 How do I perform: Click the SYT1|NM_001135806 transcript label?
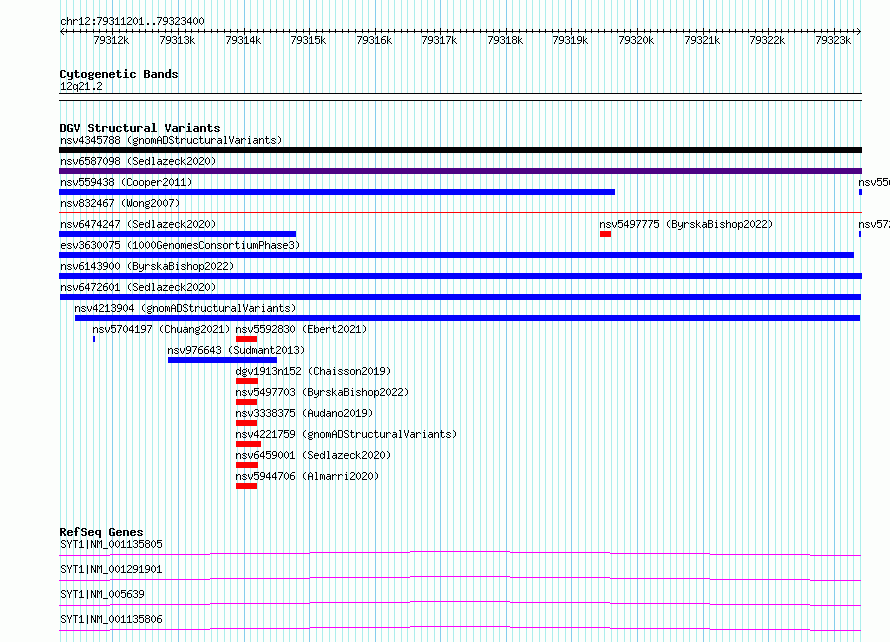[x=111, y=619]
